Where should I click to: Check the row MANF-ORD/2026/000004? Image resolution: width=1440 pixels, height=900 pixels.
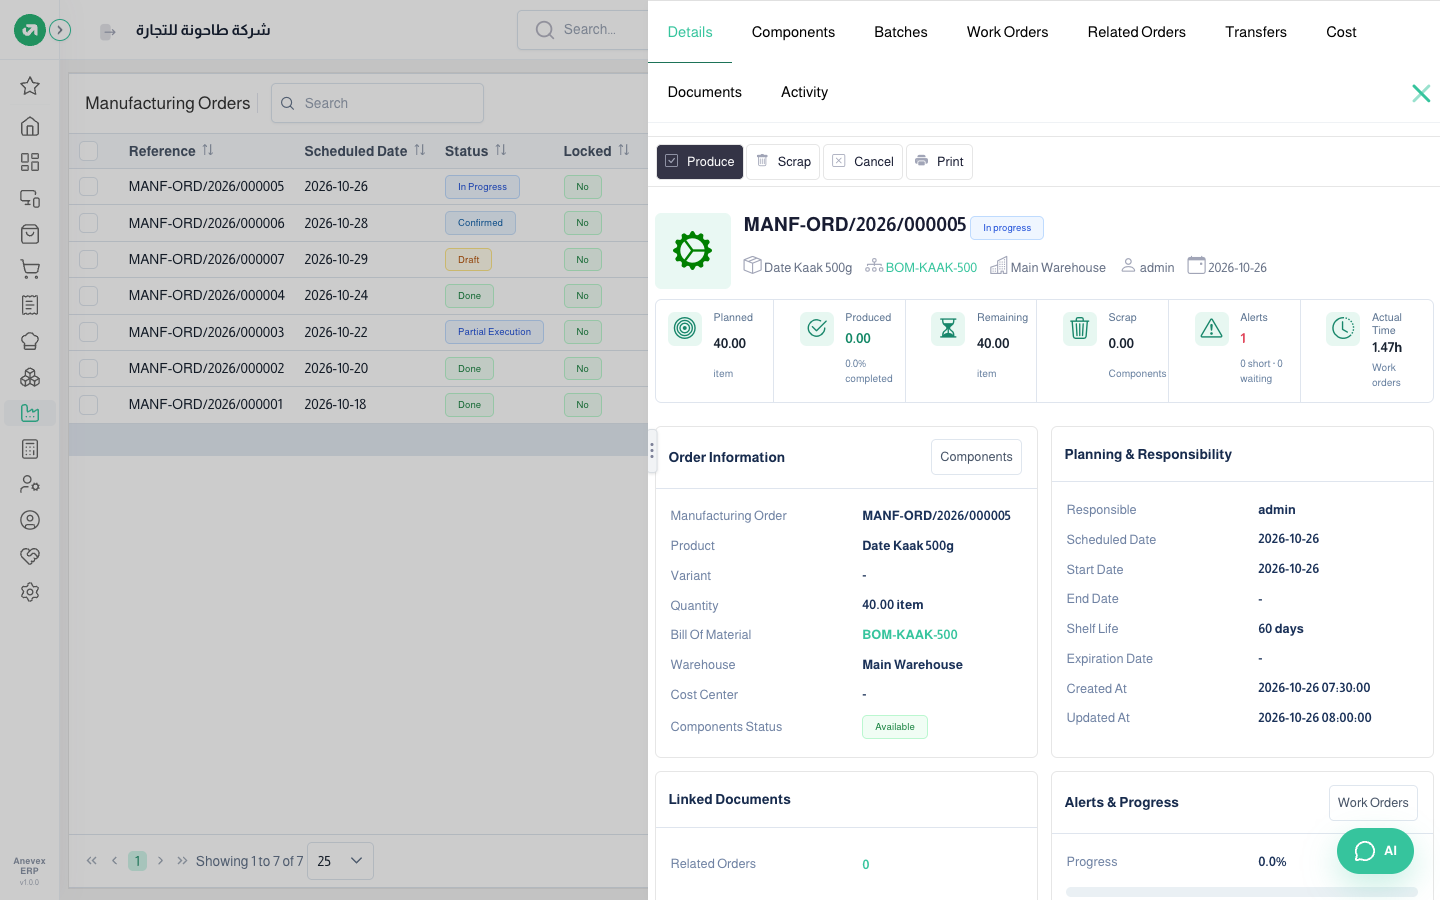coord(89,295)
